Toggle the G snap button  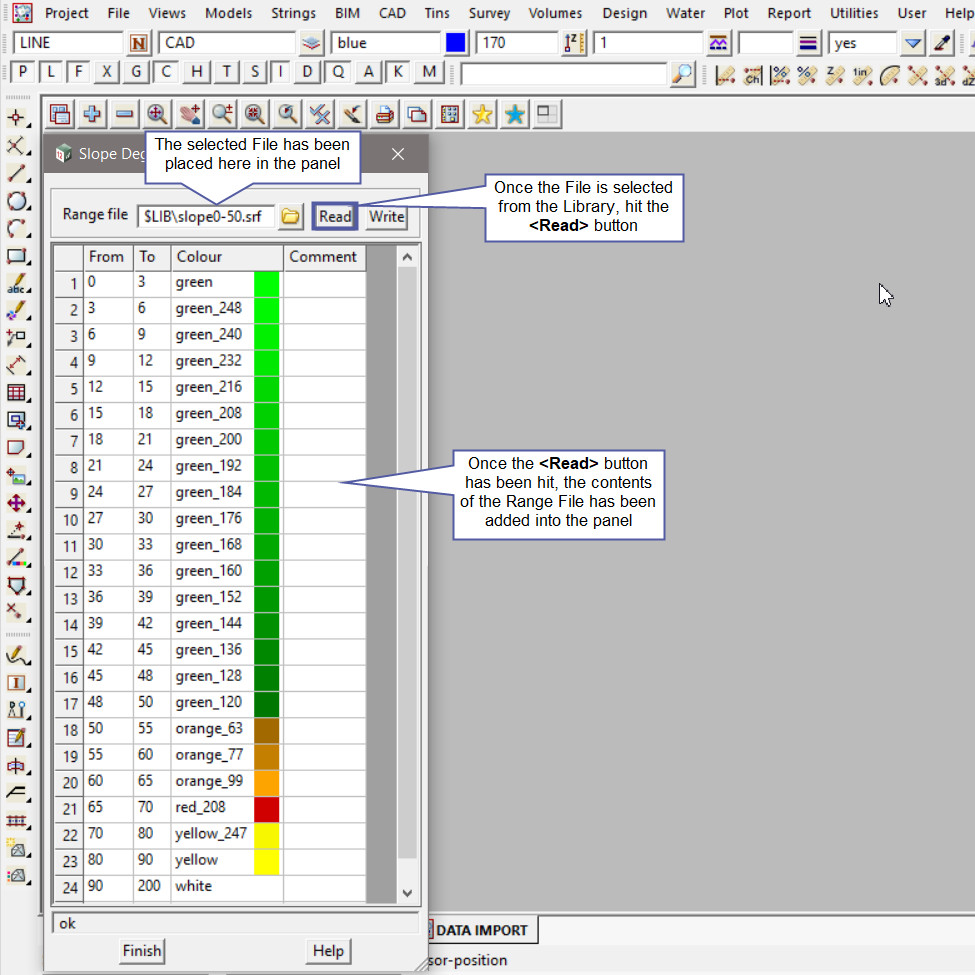[x=137, y=72]
